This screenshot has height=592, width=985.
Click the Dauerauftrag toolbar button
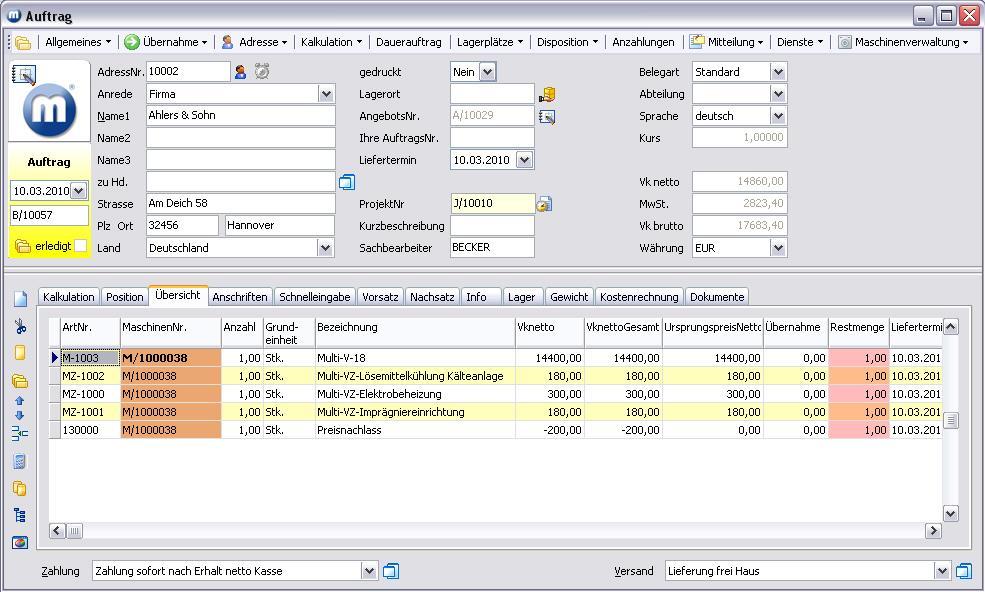pyautogui.click(x=408, y=42)
